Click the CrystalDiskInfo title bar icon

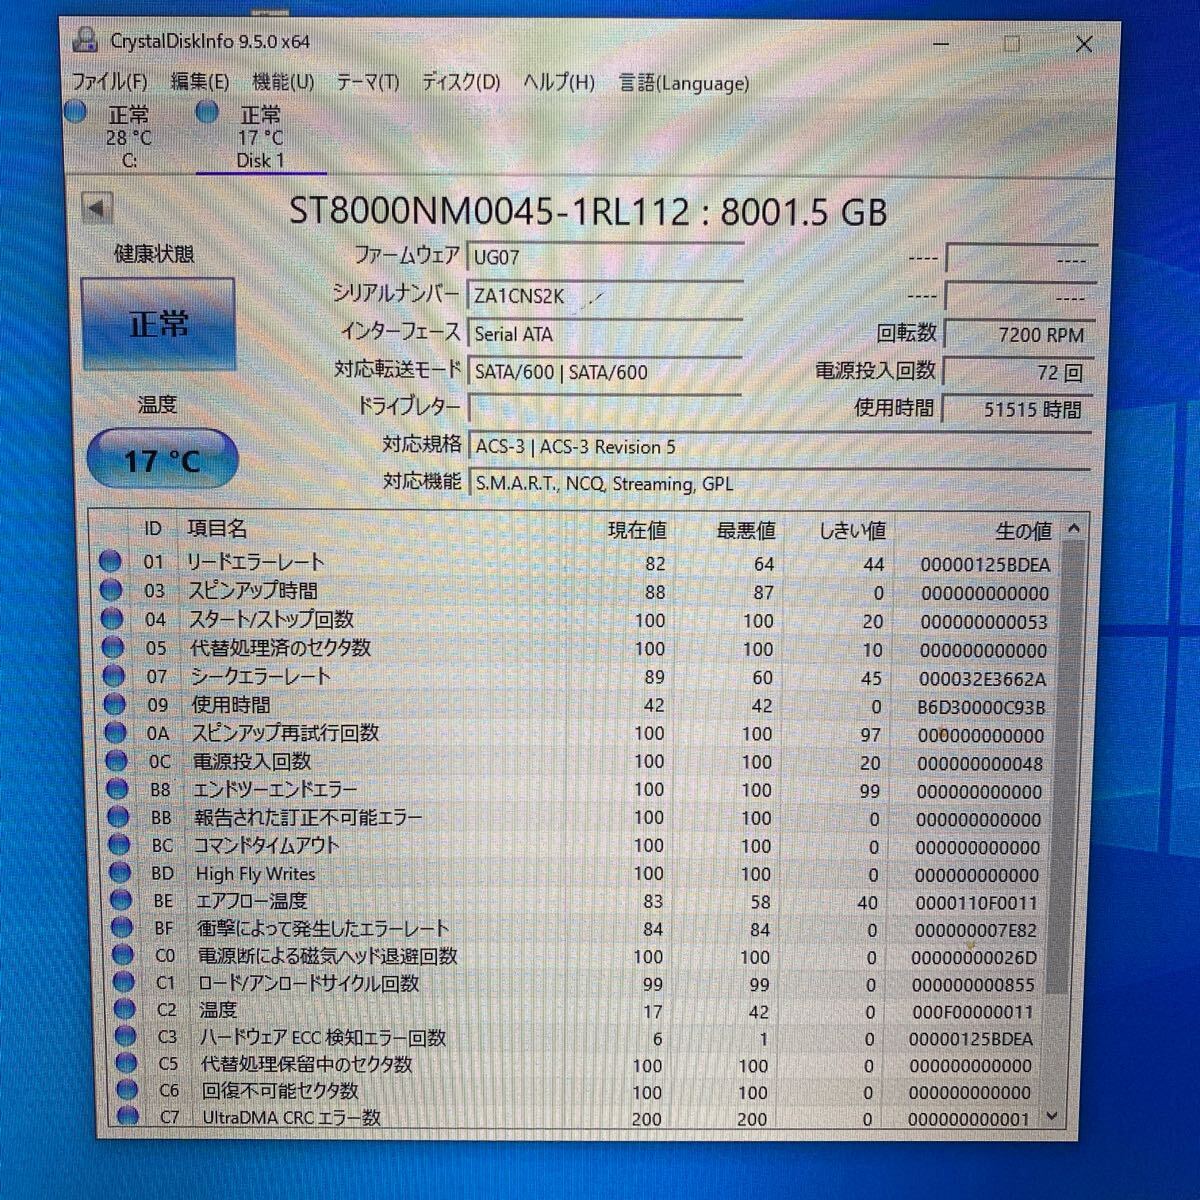(x=86, y=40)
